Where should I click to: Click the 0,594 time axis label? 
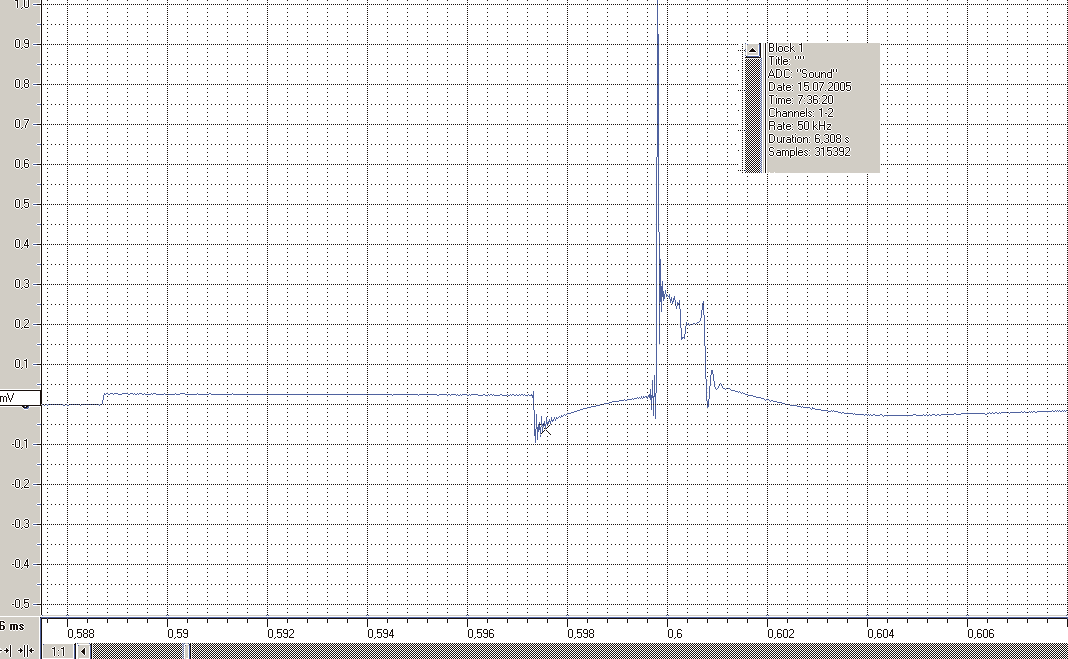click(380, 633)
